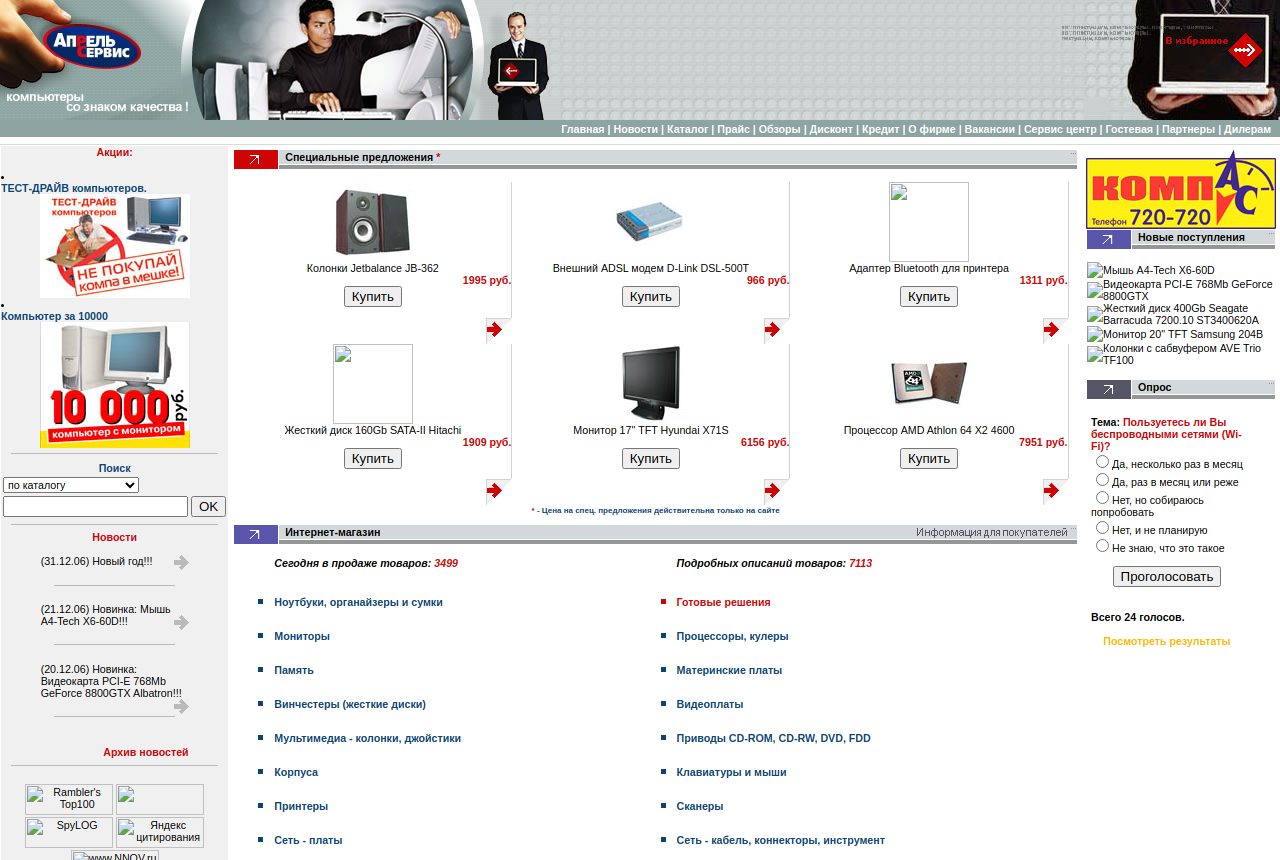This screenshot has height=860, width=1280.
Task: Open Вакансии in top navigation
Action: tap(990, 129)
